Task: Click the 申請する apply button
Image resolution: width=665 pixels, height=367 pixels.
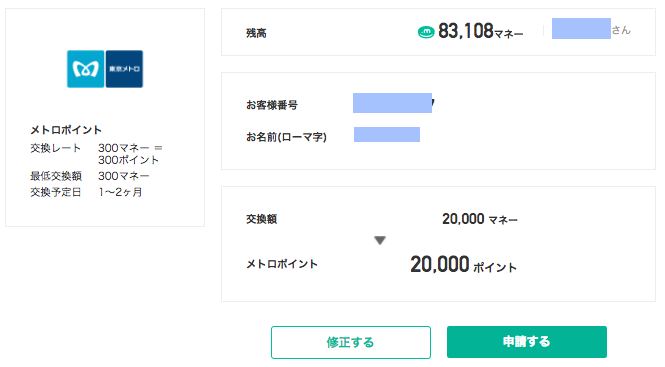Action: tap(527, 342)
